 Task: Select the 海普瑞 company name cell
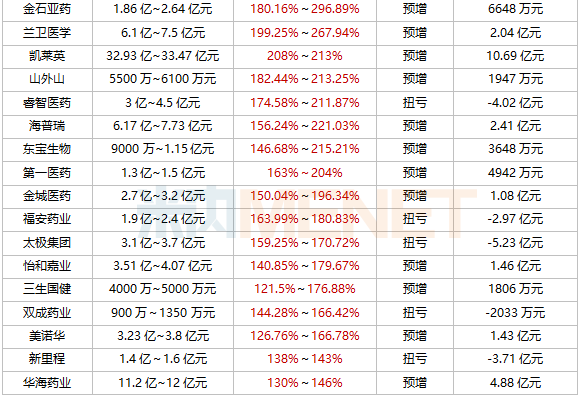(x=47, y=126)
